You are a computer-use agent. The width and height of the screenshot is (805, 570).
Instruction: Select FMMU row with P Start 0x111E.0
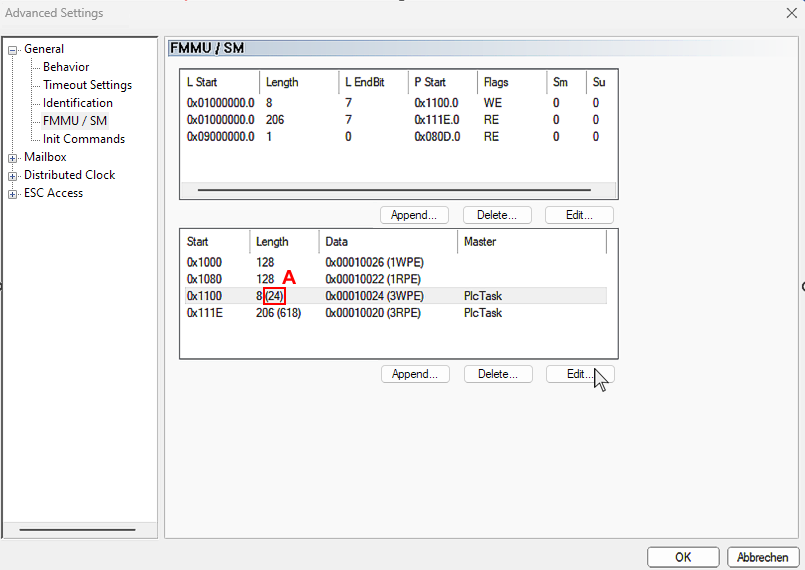398,120
